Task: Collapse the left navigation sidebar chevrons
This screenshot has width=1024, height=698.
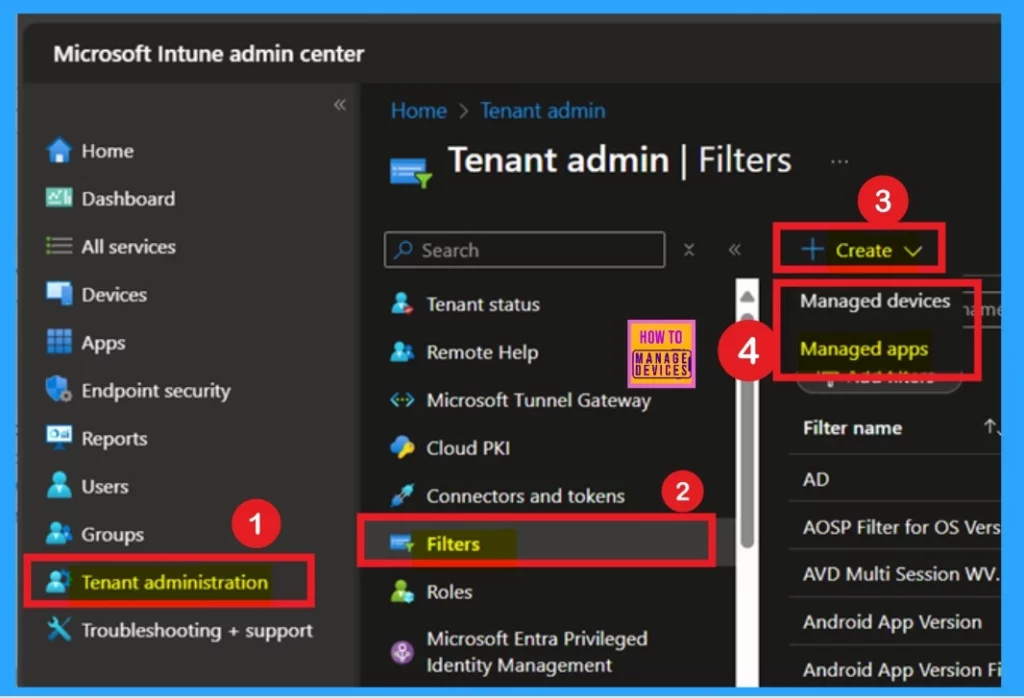Action: [x=340, y=104]
